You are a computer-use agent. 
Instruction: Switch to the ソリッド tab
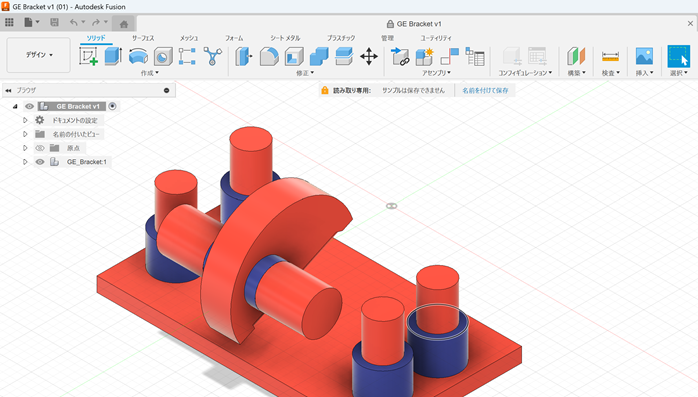[96, 38]
